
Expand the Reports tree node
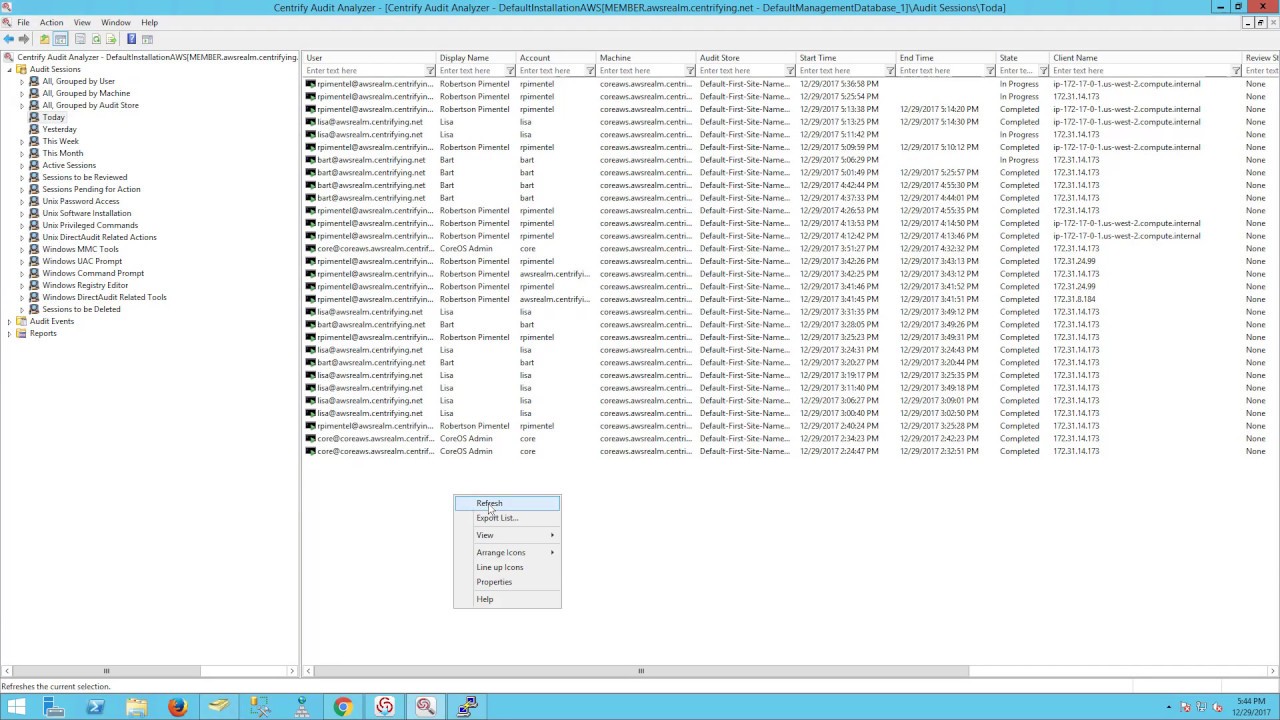pos(9,333)
